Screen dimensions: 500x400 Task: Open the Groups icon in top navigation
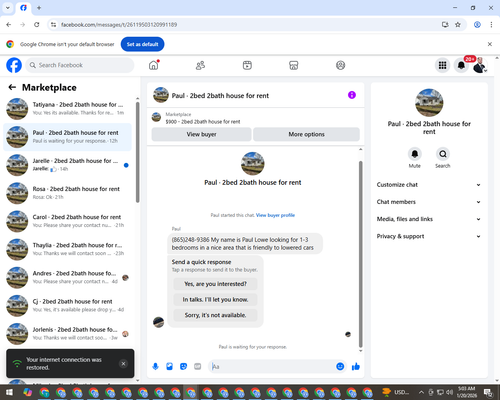(340, 65)
